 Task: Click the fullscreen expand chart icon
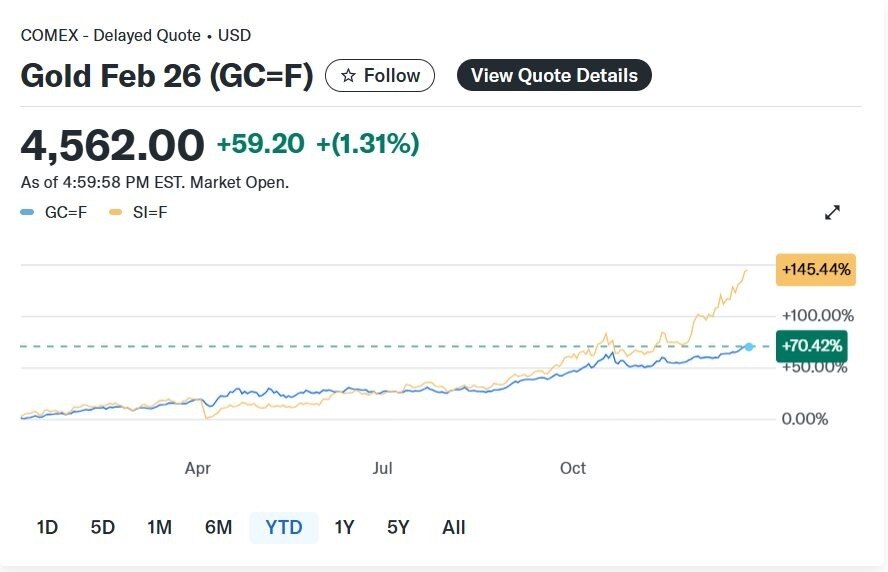(832, 212)
